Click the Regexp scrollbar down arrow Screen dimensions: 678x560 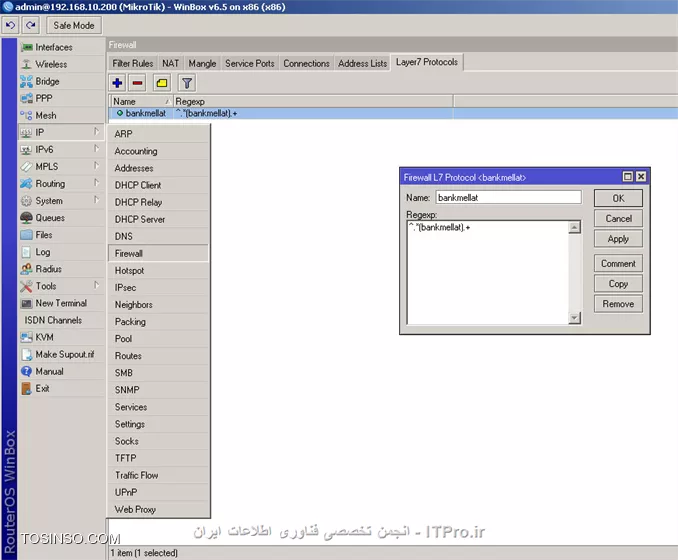click(574, 318)
